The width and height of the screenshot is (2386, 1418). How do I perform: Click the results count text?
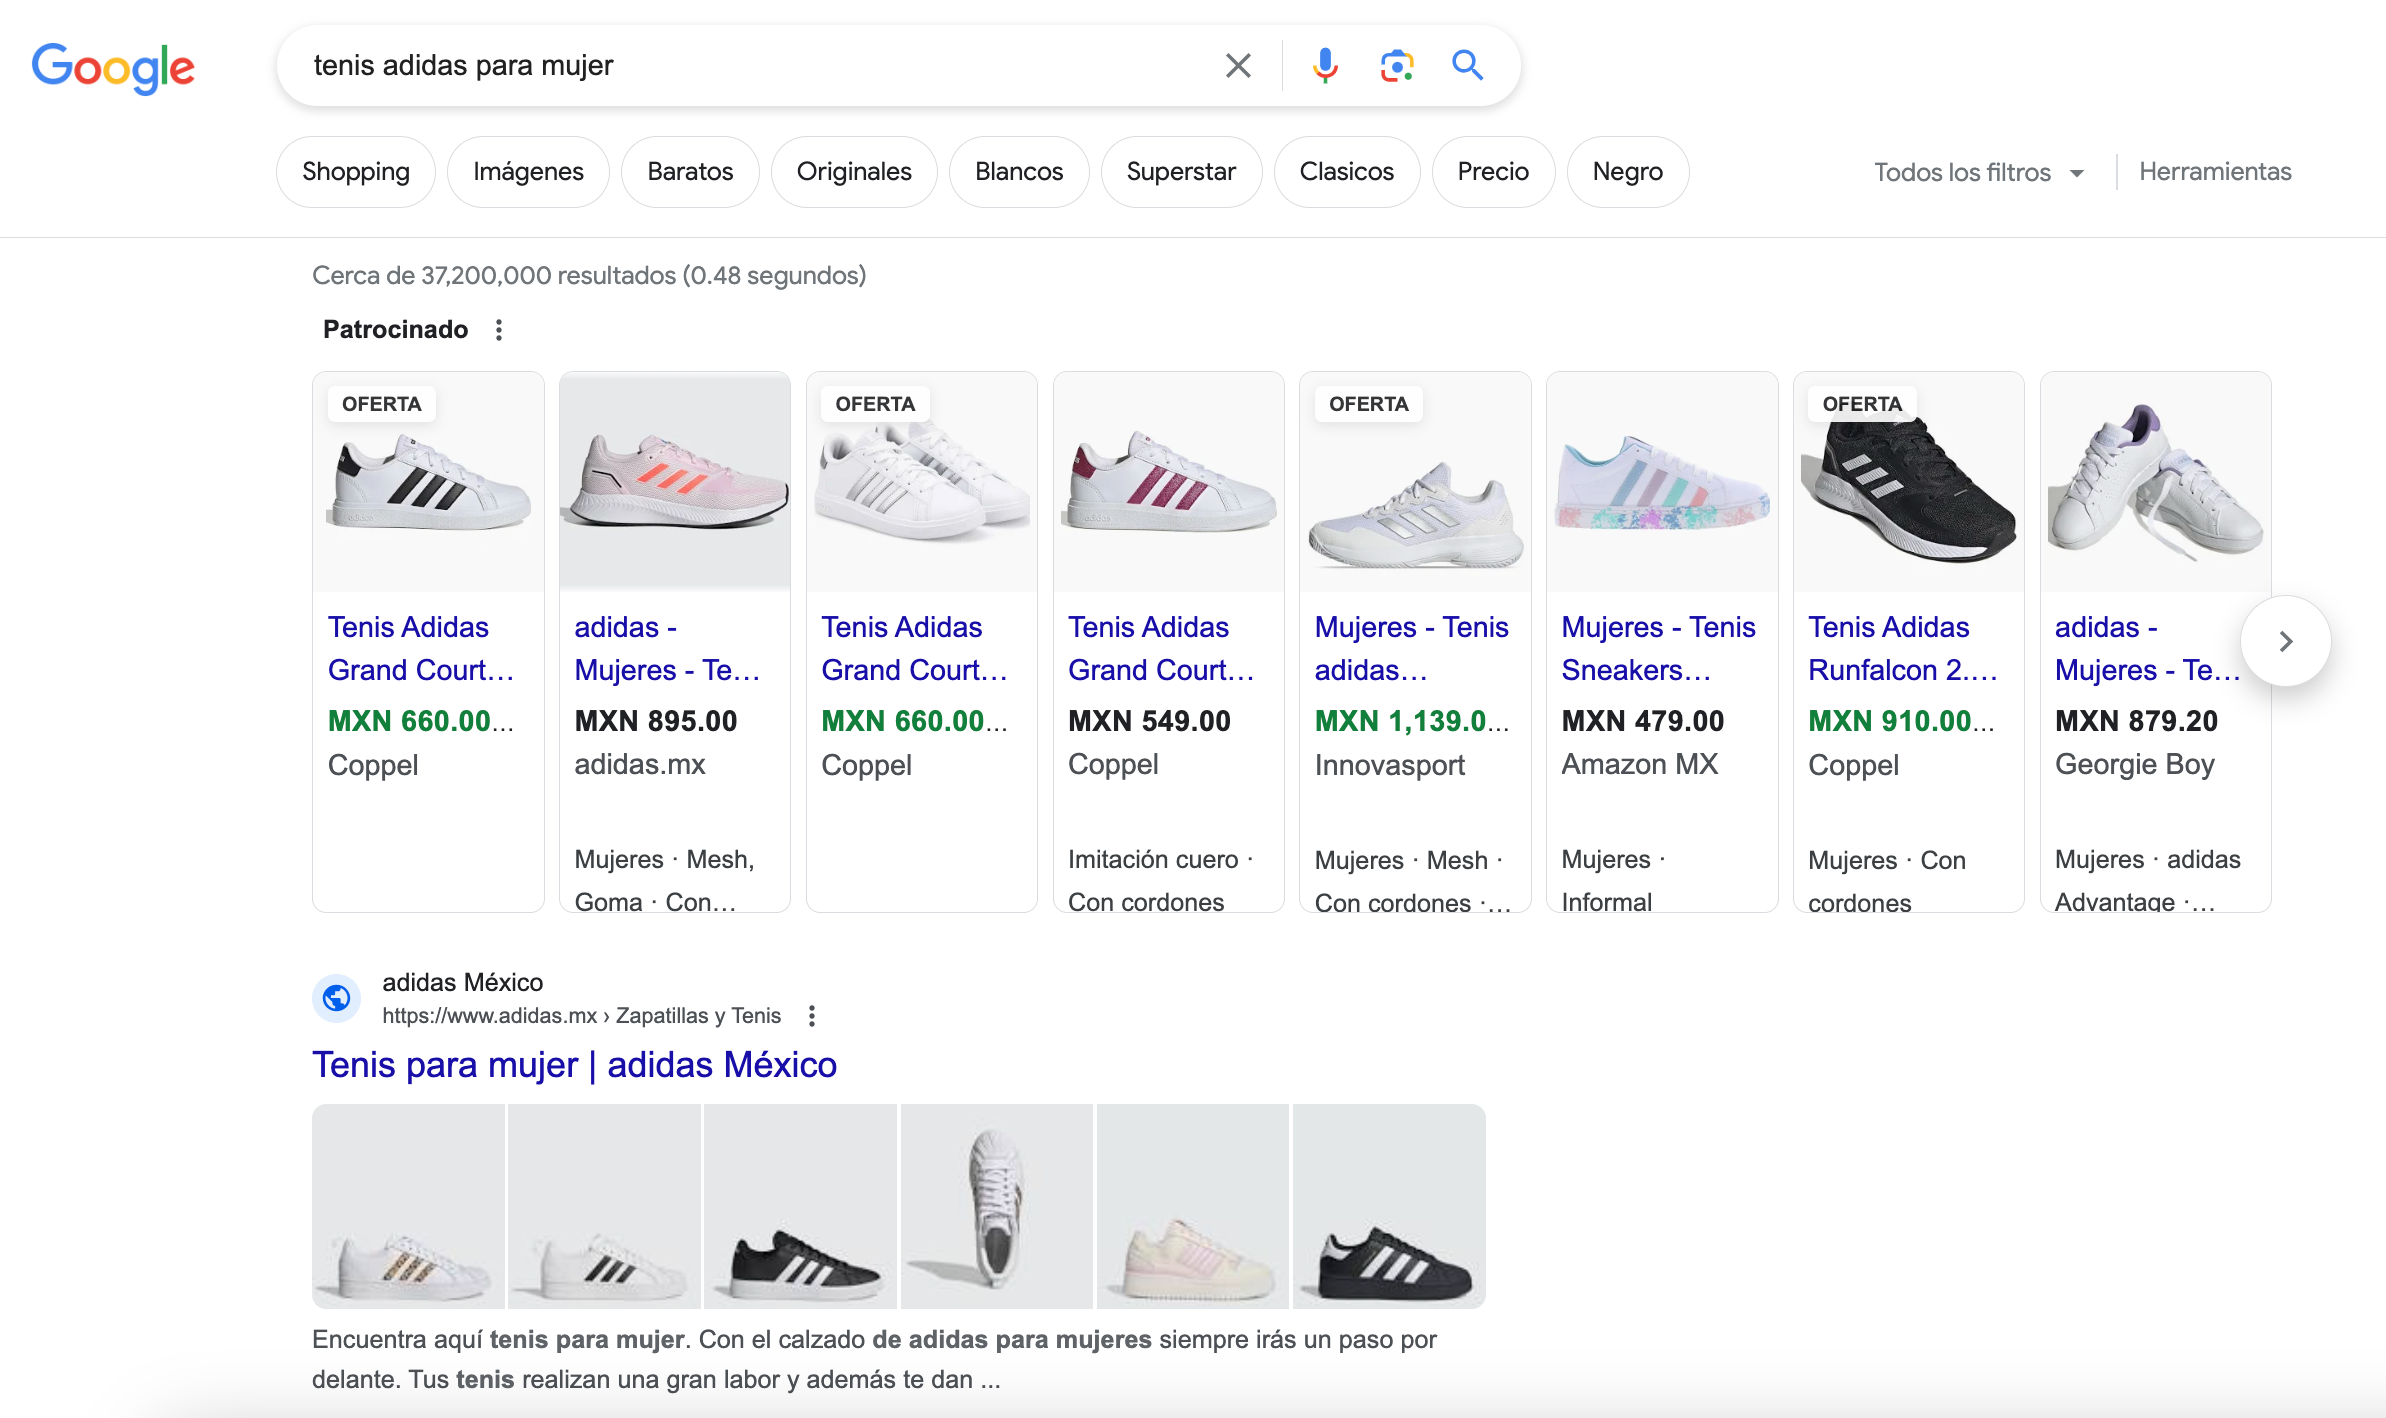(x=589, y=275)
